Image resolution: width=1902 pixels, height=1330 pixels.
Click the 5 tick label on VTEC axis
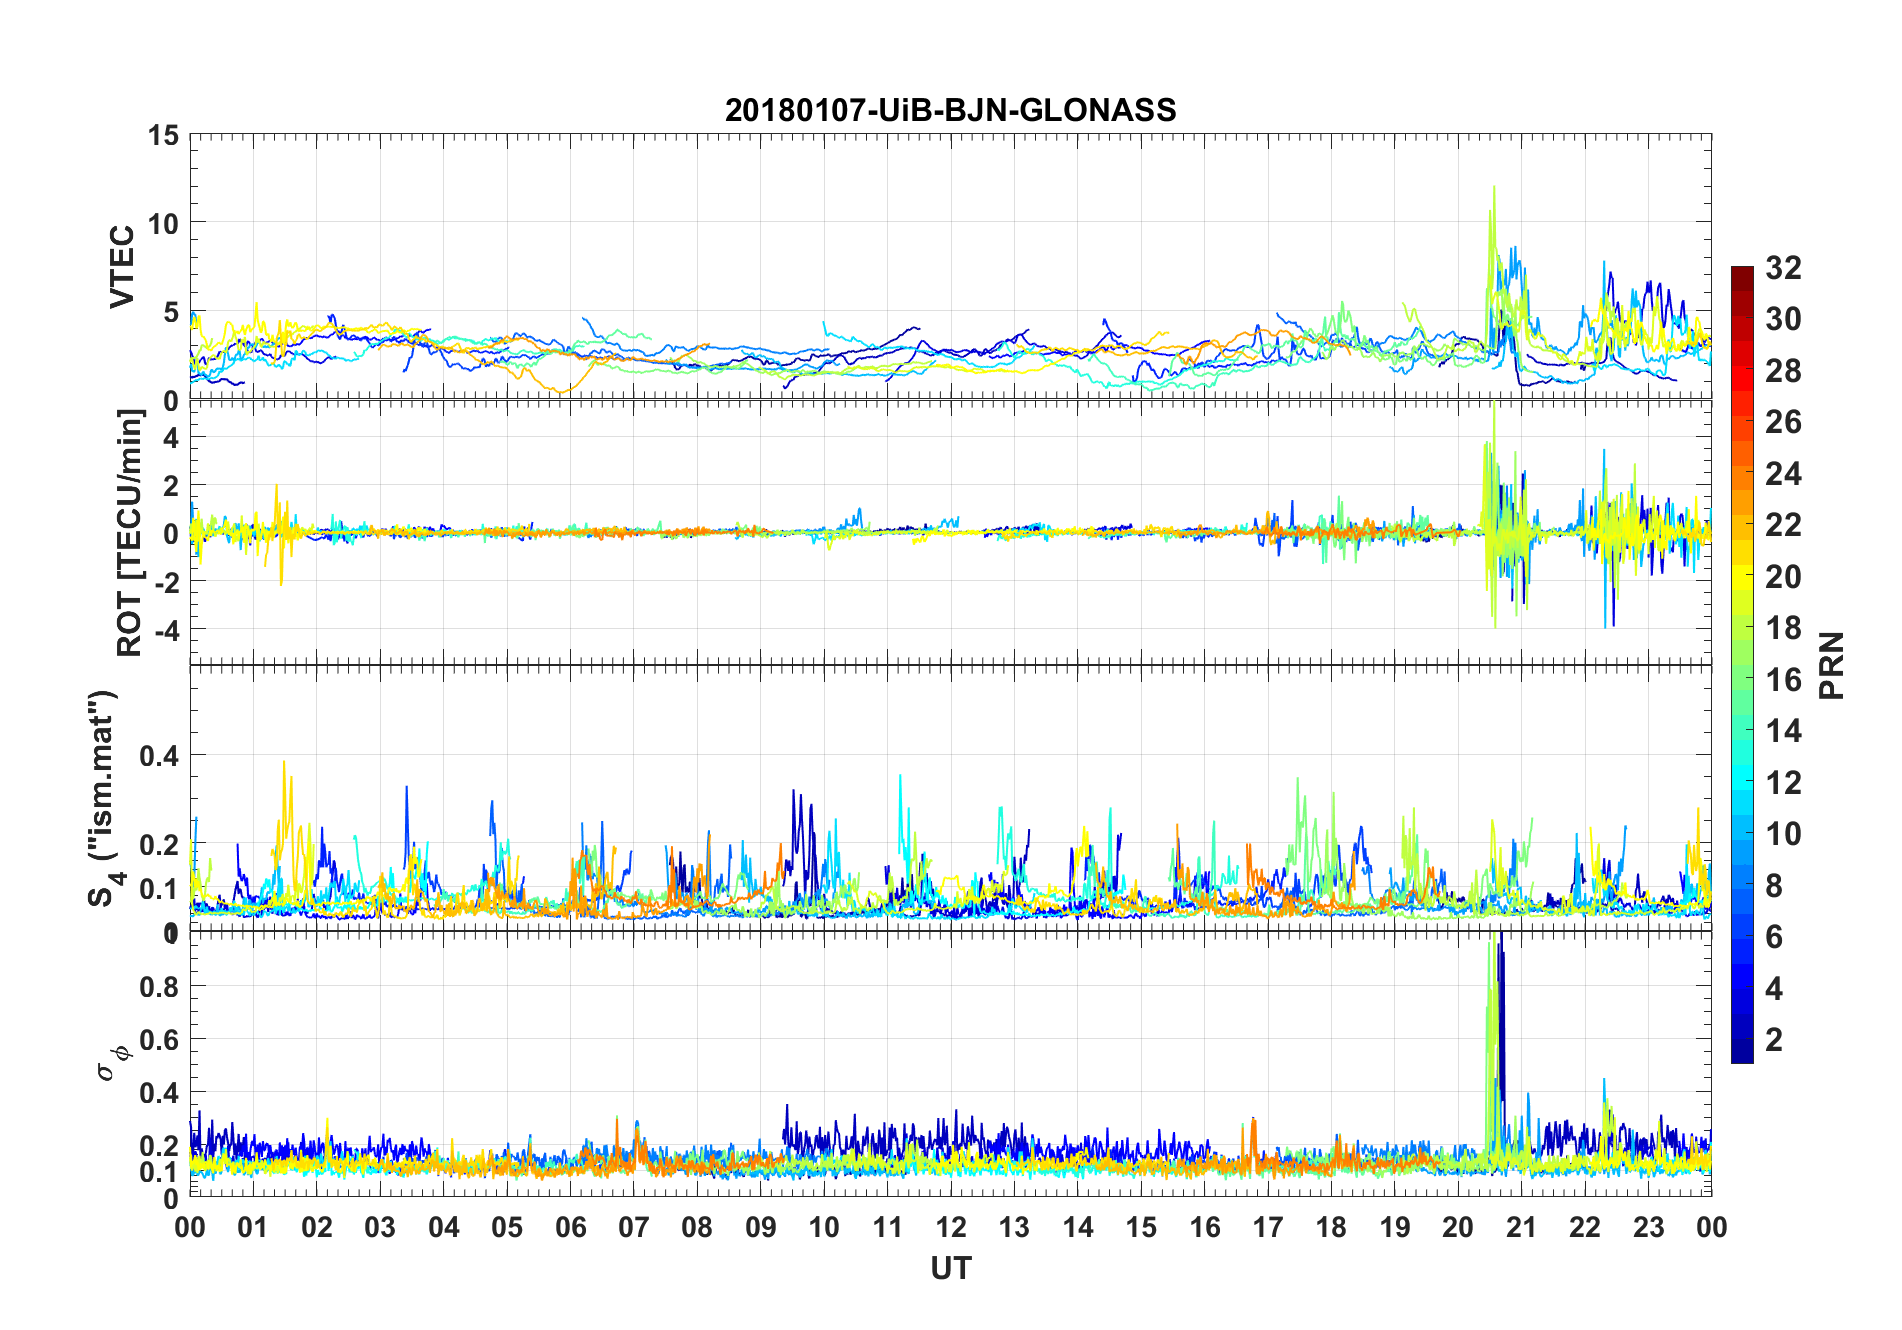171,313
